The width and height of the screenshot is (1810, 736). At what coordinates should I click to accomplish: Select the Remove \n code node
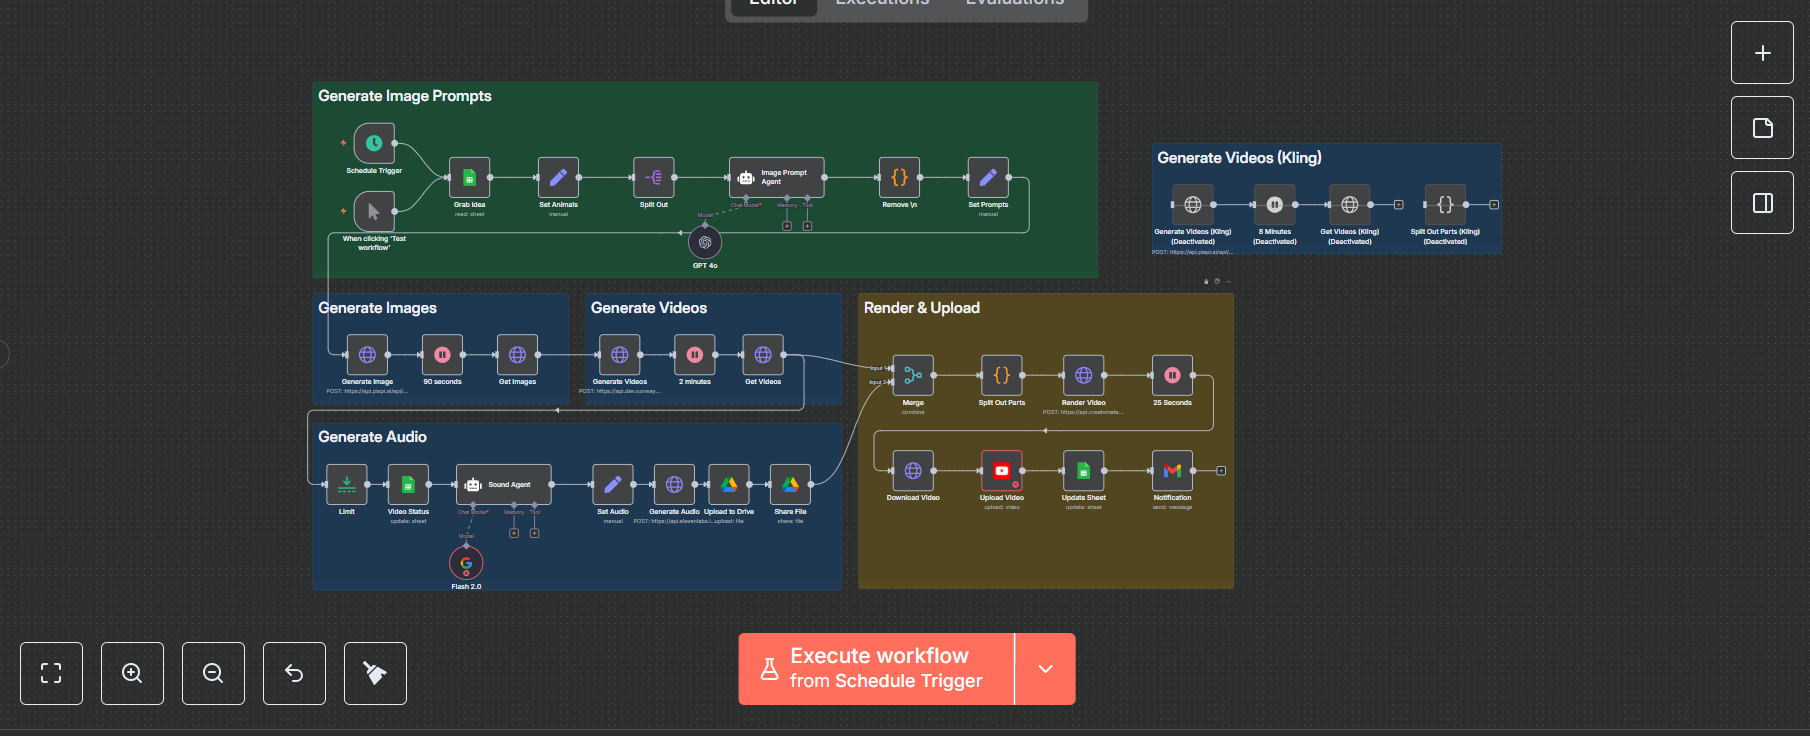899,177
